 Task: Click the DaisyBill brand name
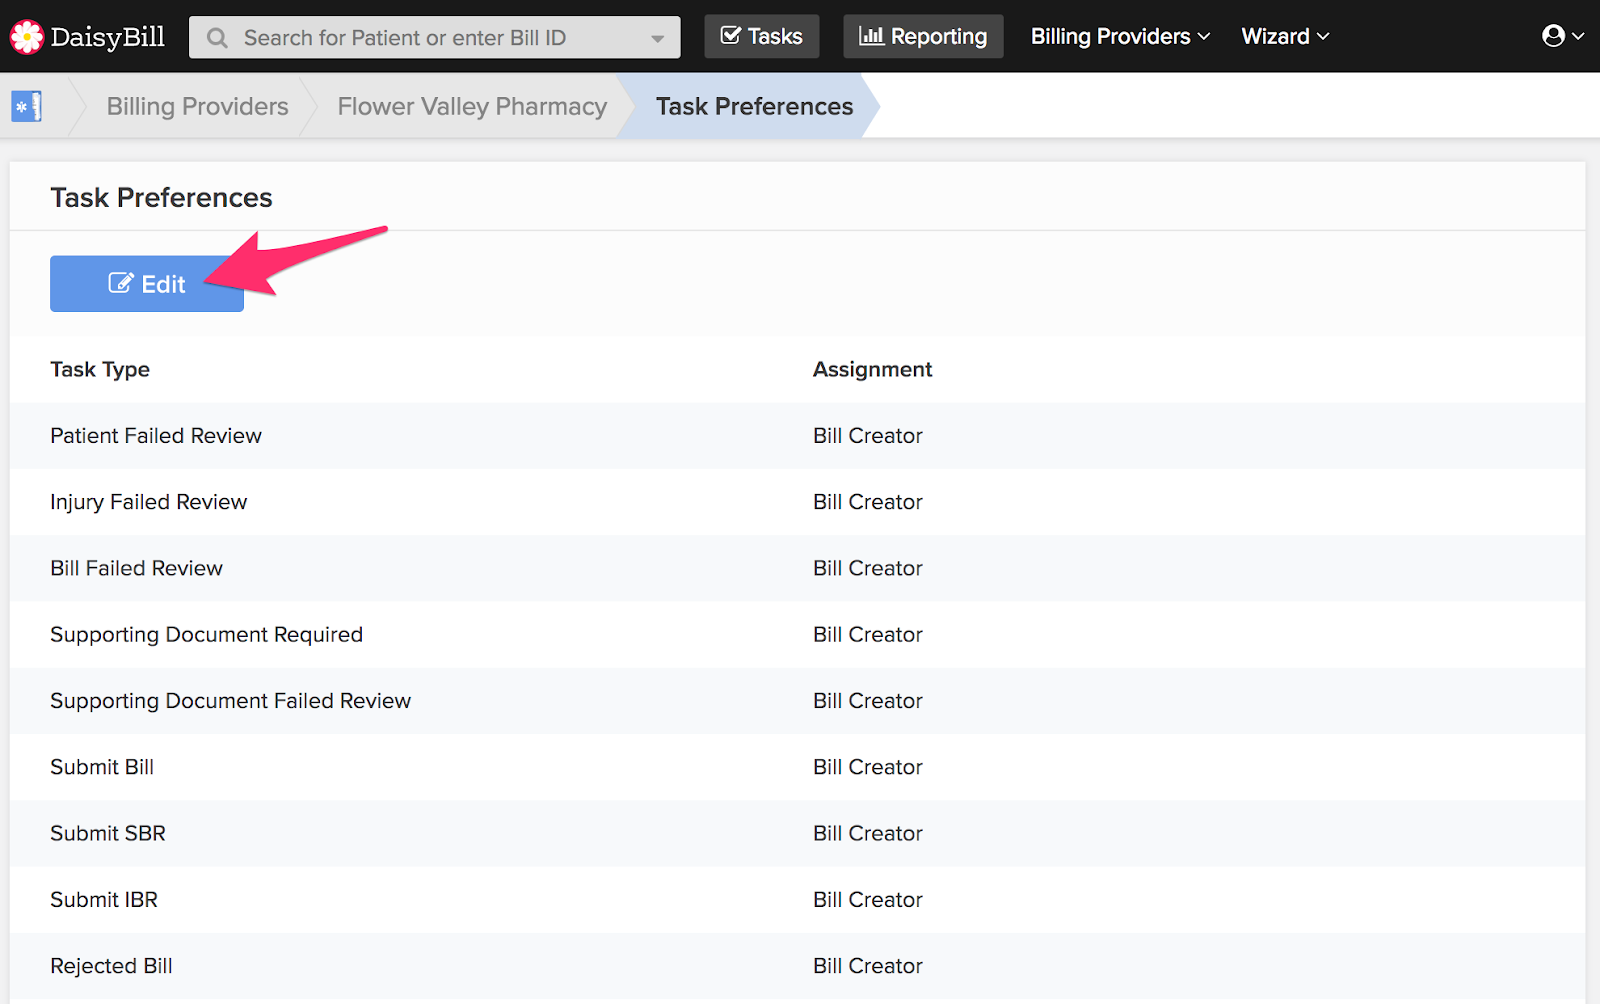(108, 37)
